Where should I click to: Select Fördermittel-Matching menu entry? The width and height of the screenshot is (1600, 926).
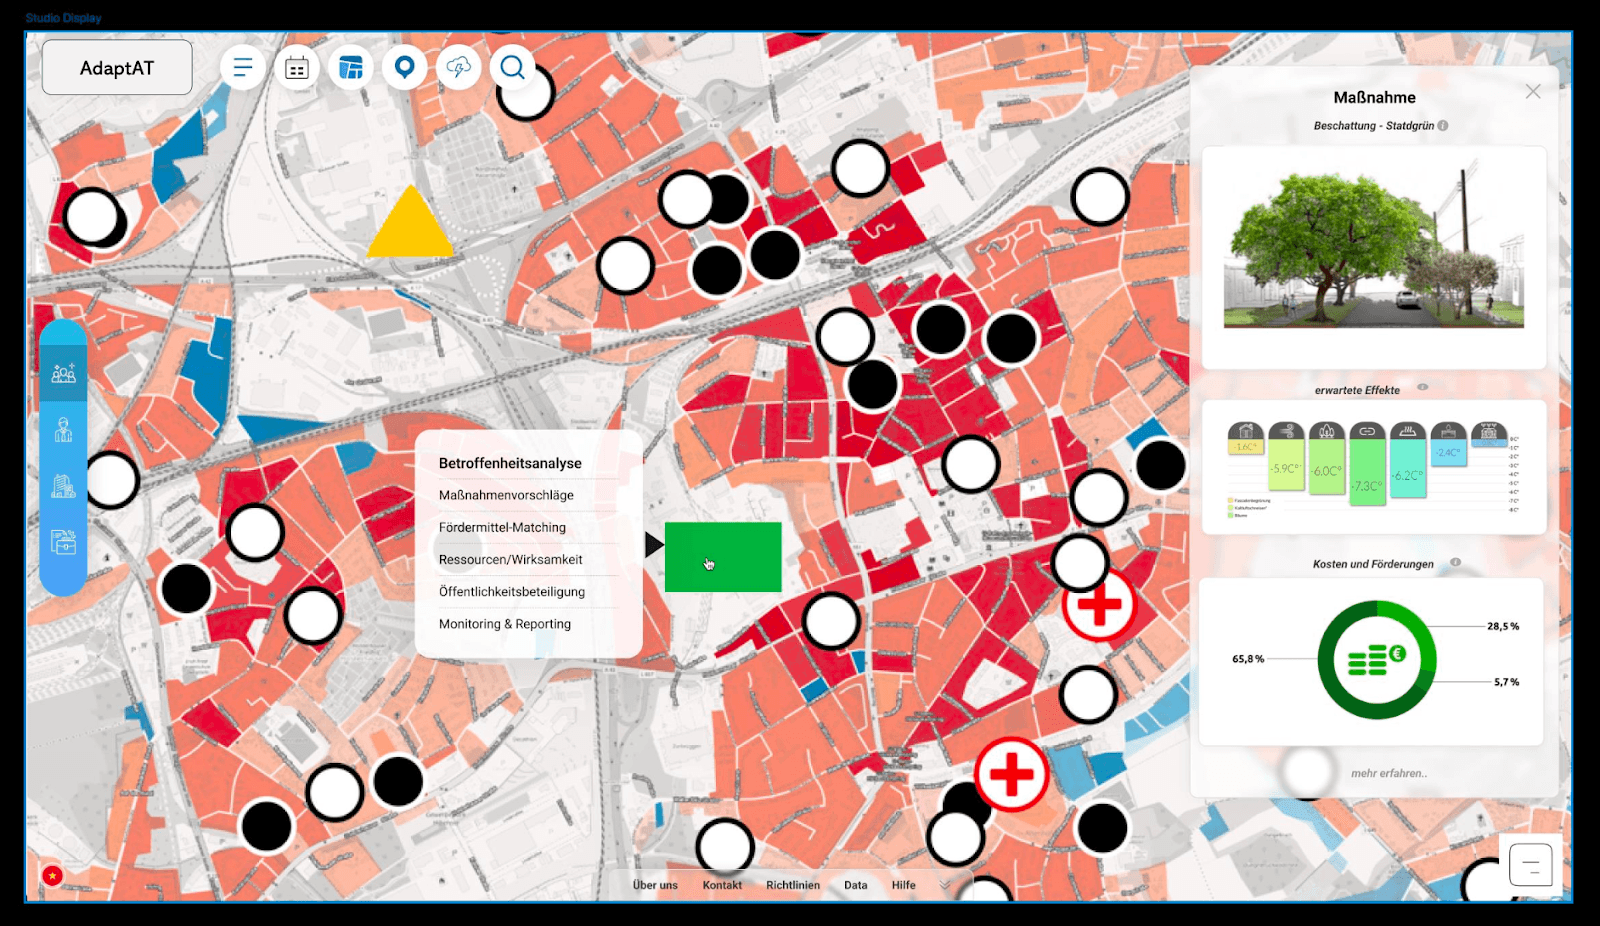click(502, 528)
